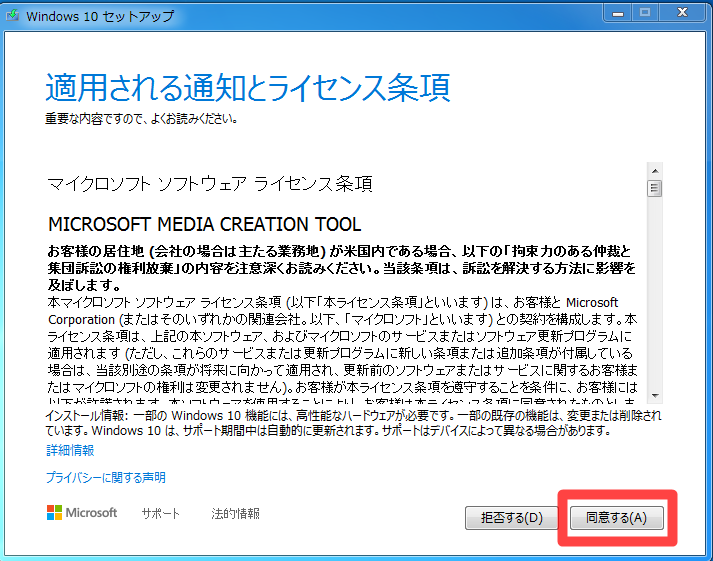Screen dimensions: 713x561
Task: Click the 適用される通知とライセンス条項 title
Action: pos(248,87)
